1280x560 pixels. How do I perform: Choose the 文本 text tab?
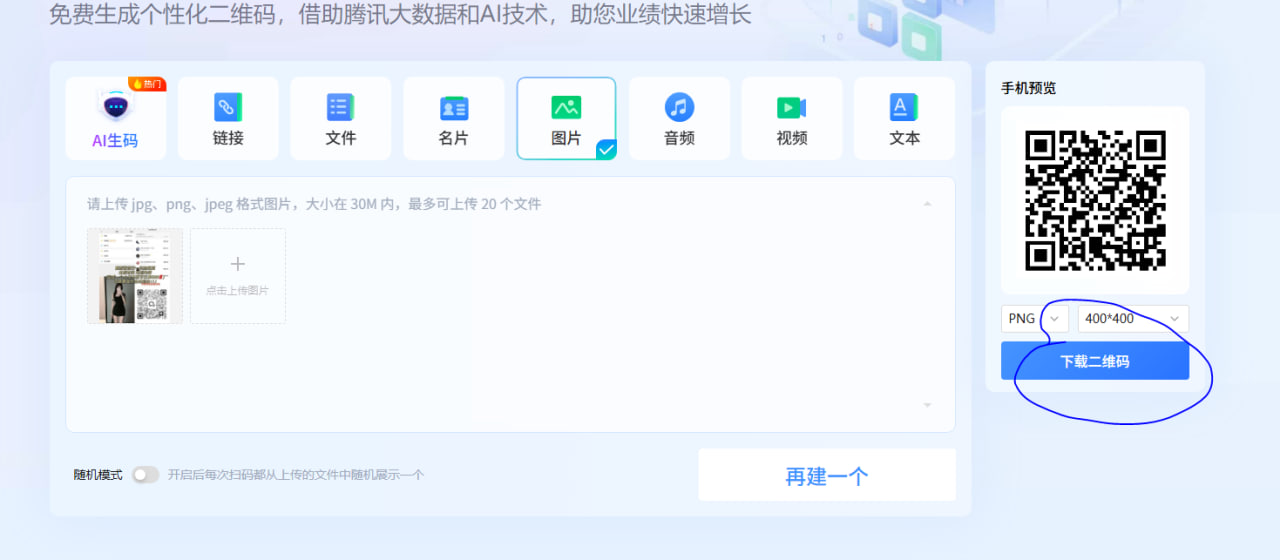(904, 118)
